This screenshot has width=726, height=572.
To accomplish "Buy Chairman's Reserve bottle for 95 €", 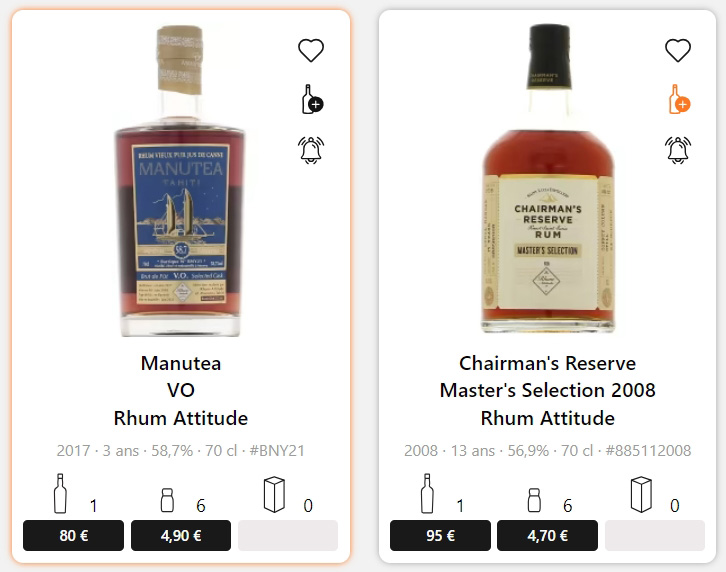I will pyautogui.click(x=440, y=535).
